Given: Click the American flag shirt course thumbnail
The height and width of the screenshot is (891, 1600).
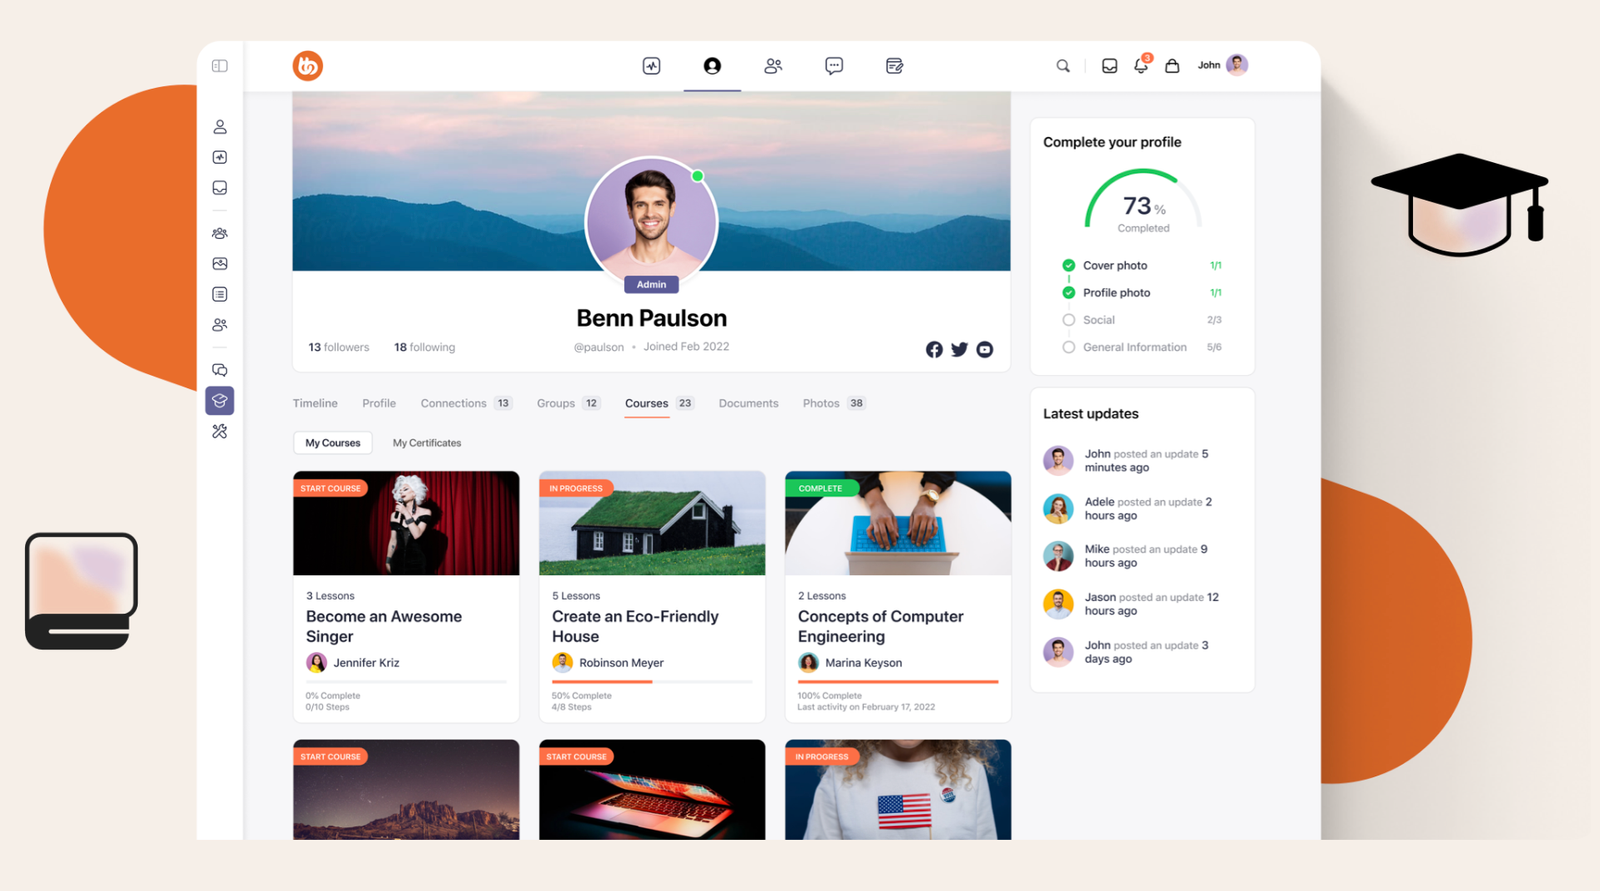Looking at the screenshot, I should [898, 790].
